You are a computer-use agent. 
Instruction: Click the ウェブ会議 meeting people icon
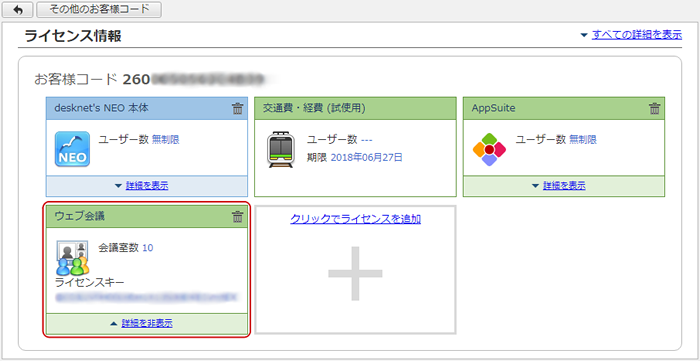tap(73, 258)
